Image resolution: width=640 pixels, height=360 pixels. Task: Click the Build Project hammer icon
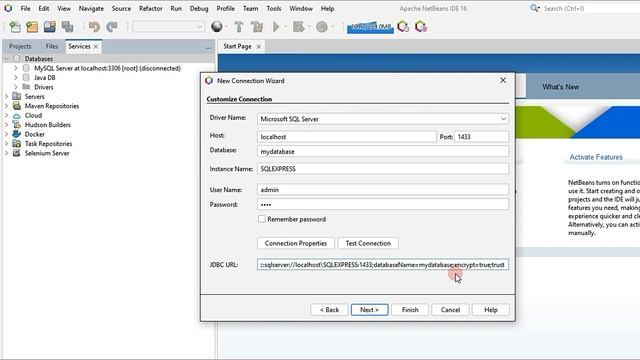tap(239, 27)
